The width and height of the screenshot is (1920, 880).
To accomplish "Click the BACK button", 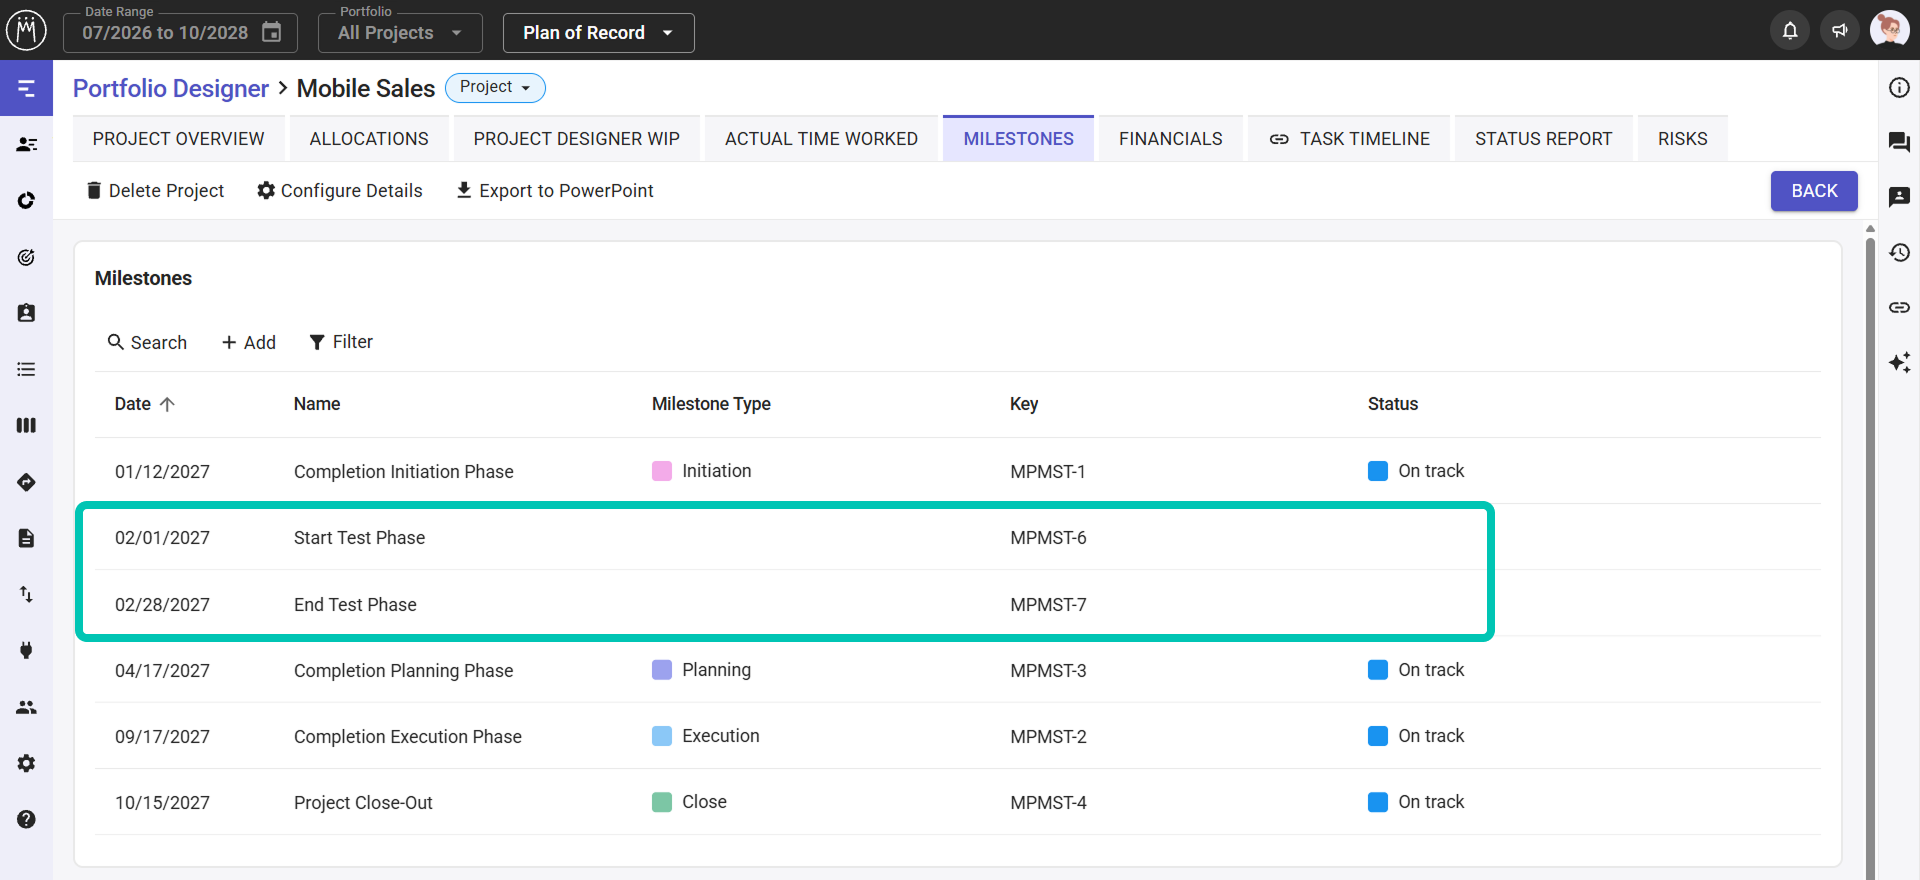I will [1814, 191].
